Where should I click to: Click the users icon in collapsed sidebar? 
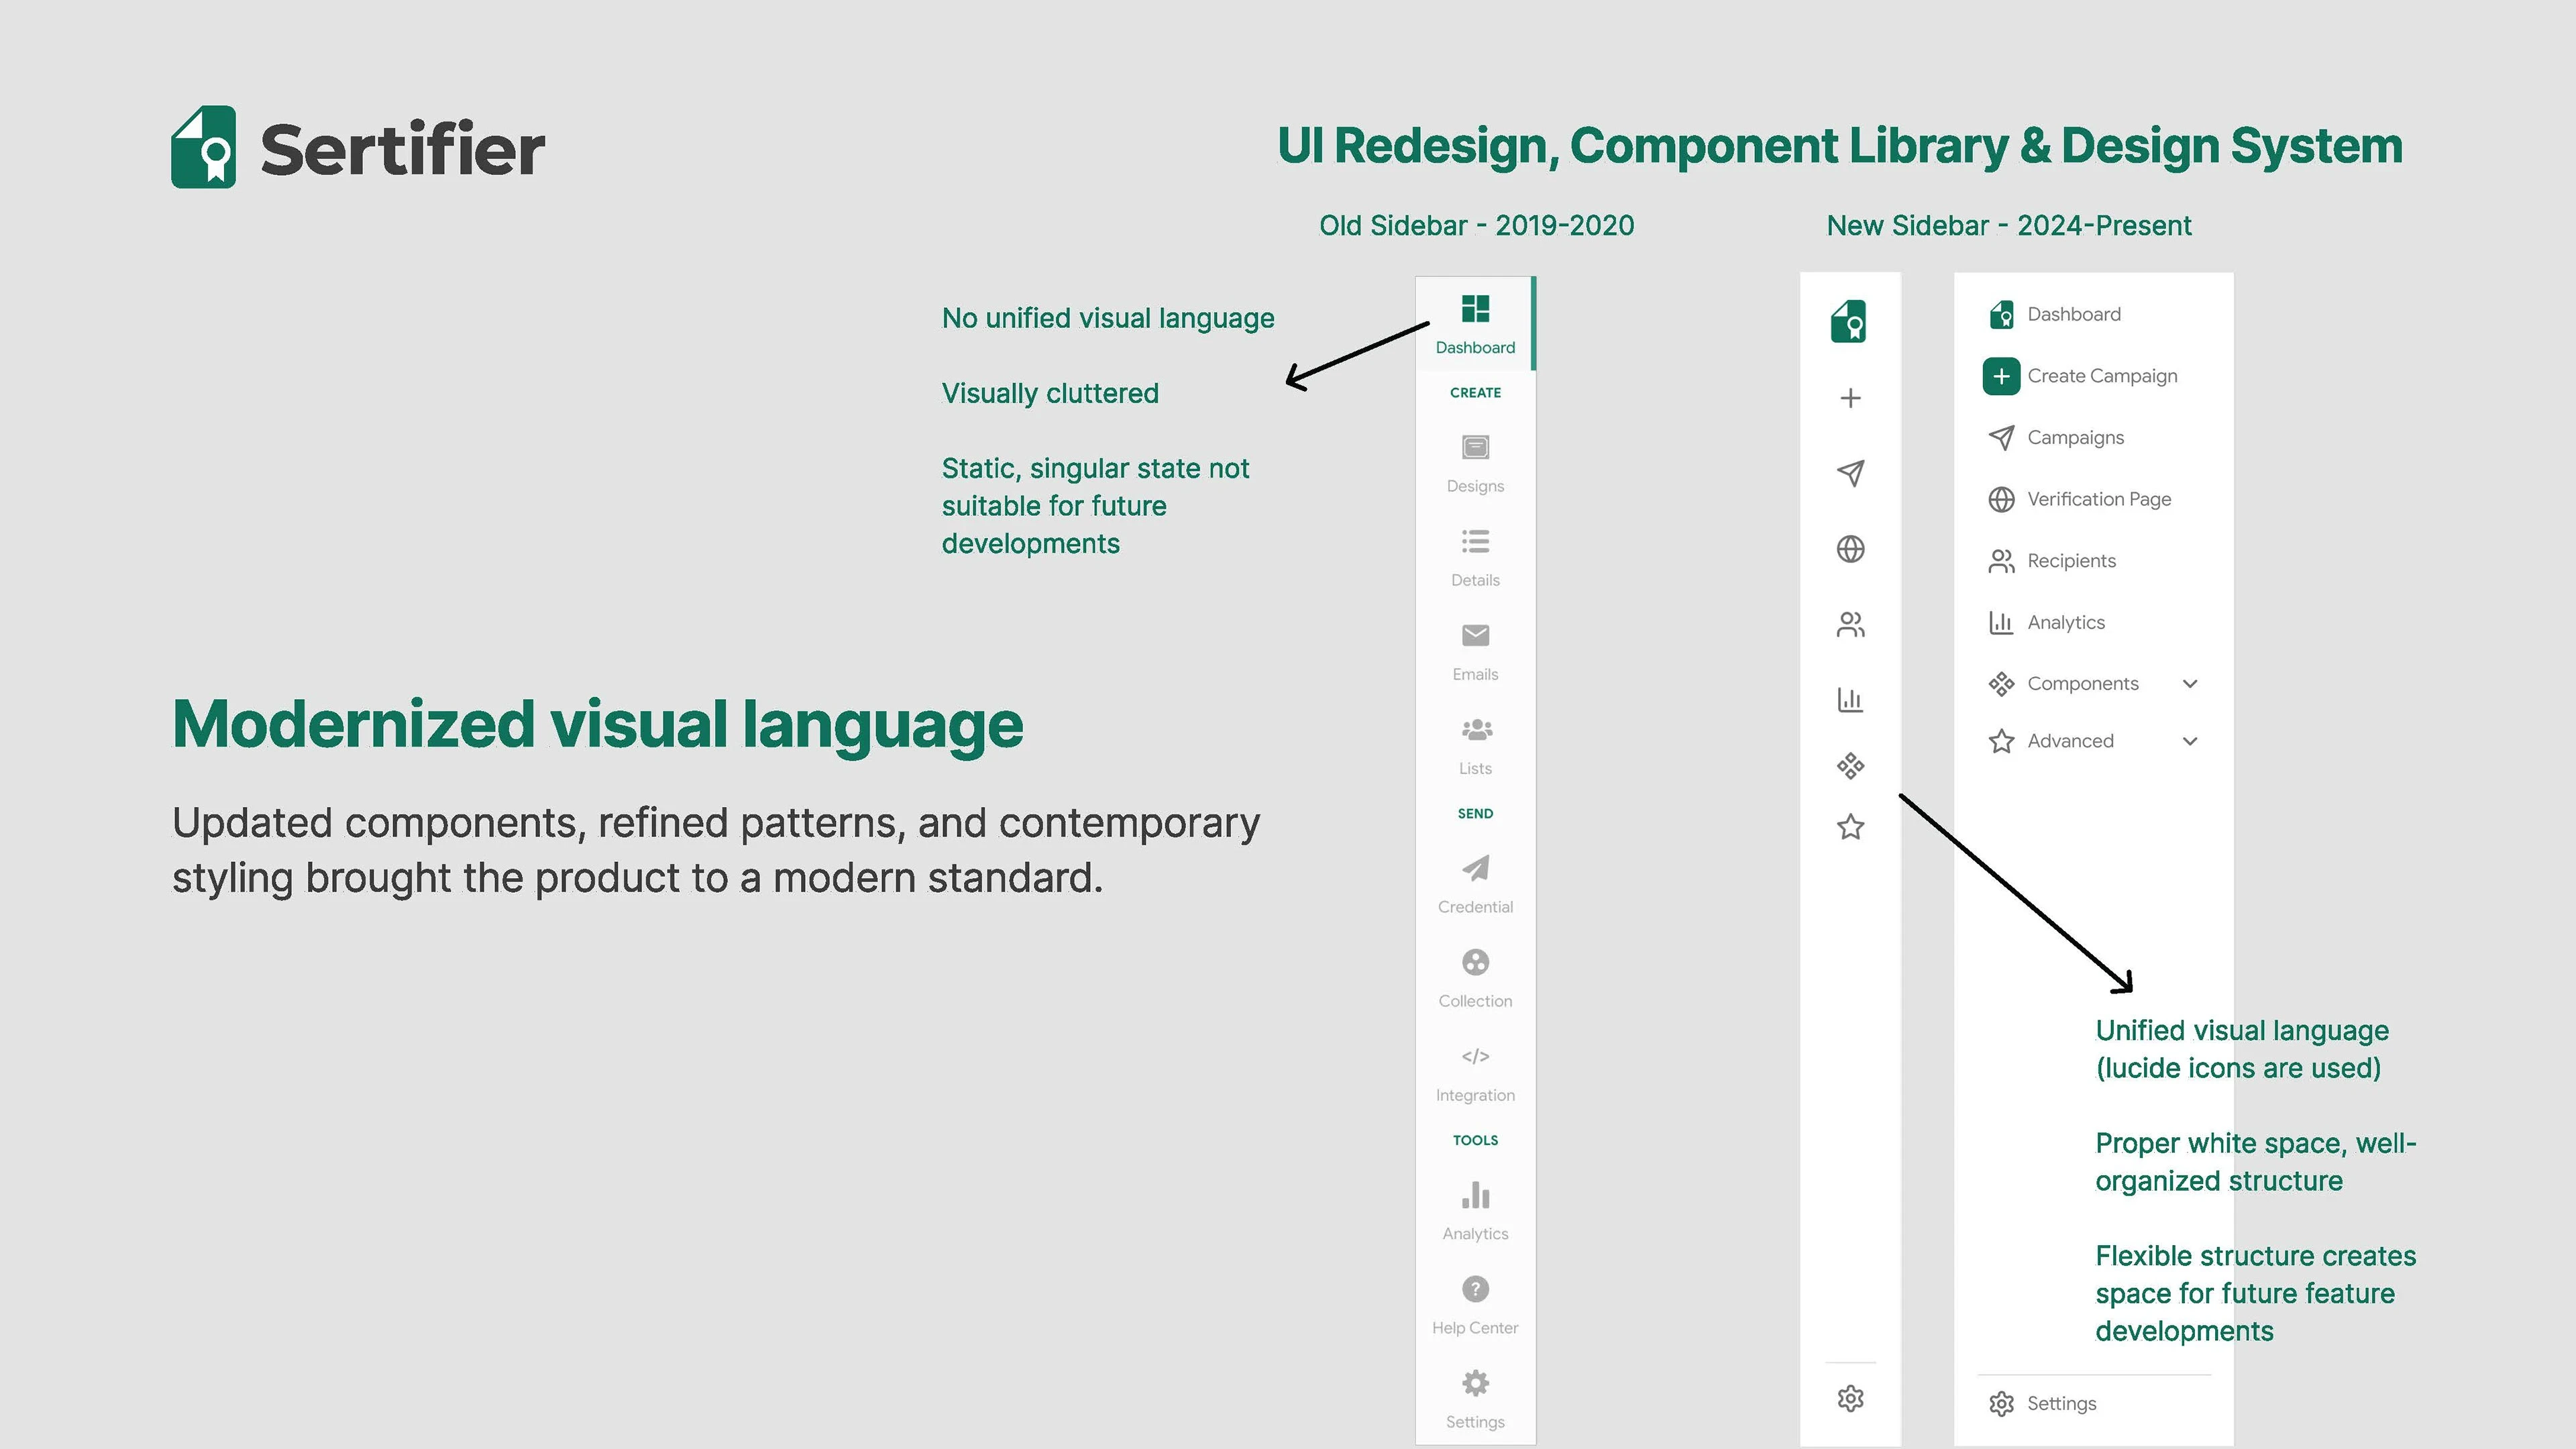tap(1850, 625)
